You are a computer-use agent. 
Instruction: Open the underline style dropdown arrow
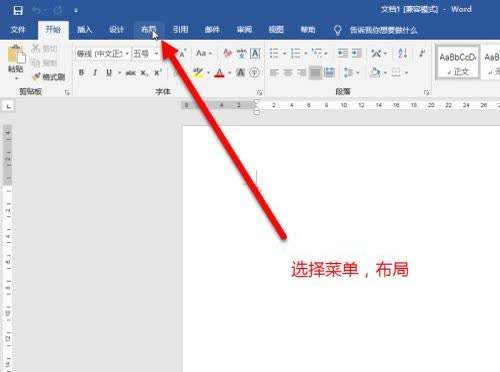[x=119, y=73]
